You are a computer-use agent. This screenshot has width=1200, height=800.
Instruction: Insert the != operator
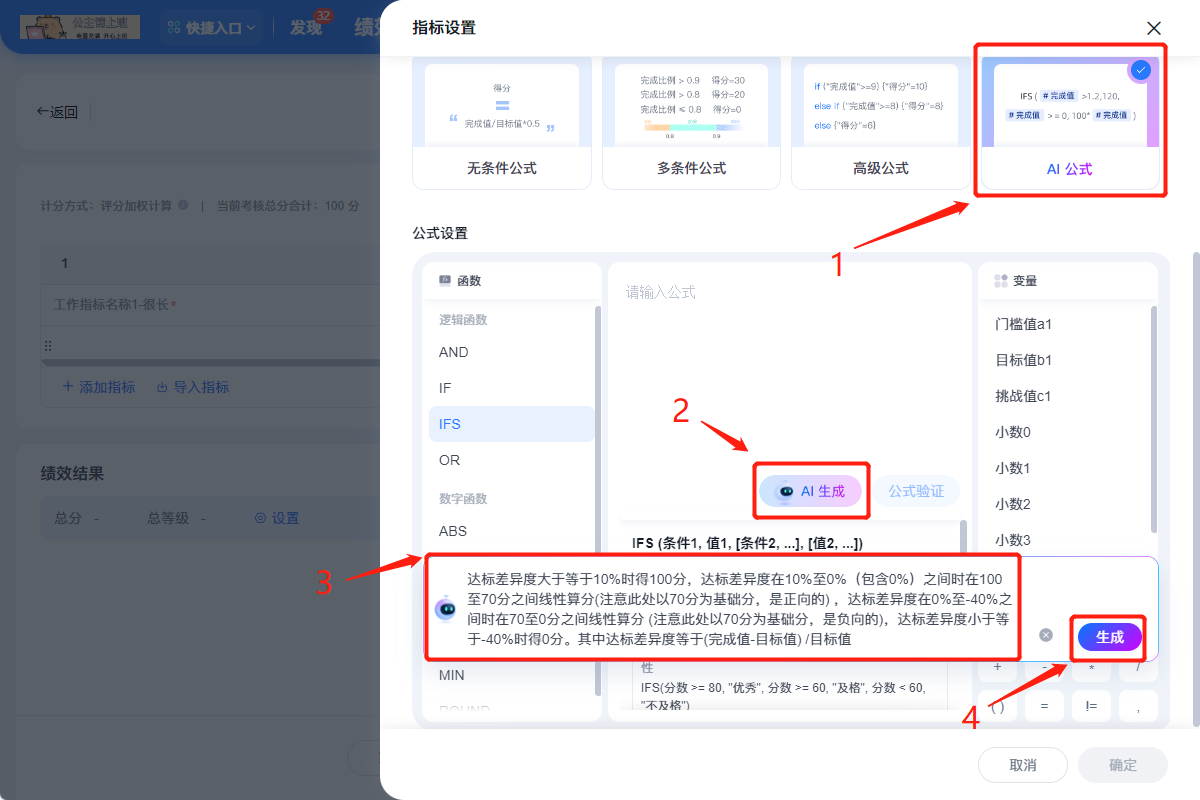[1091, 706]
